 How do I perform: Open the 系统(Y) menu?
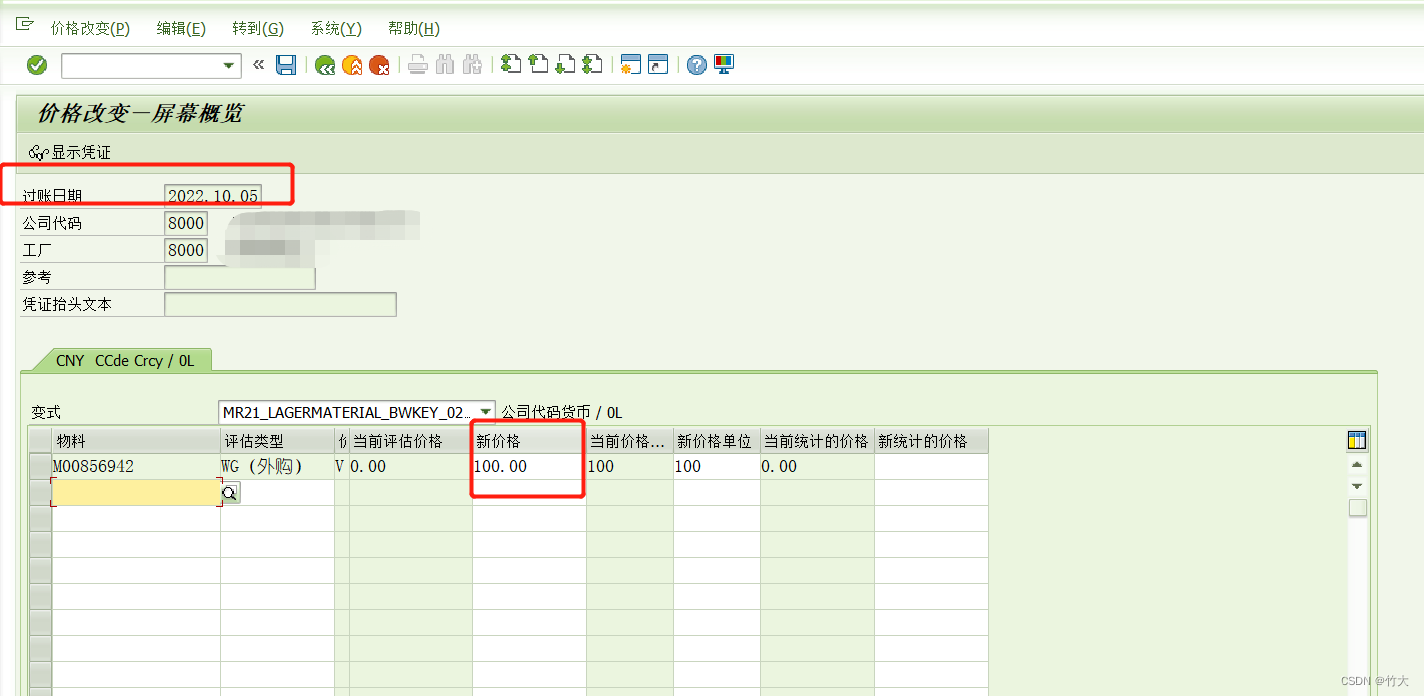[335, 28]
